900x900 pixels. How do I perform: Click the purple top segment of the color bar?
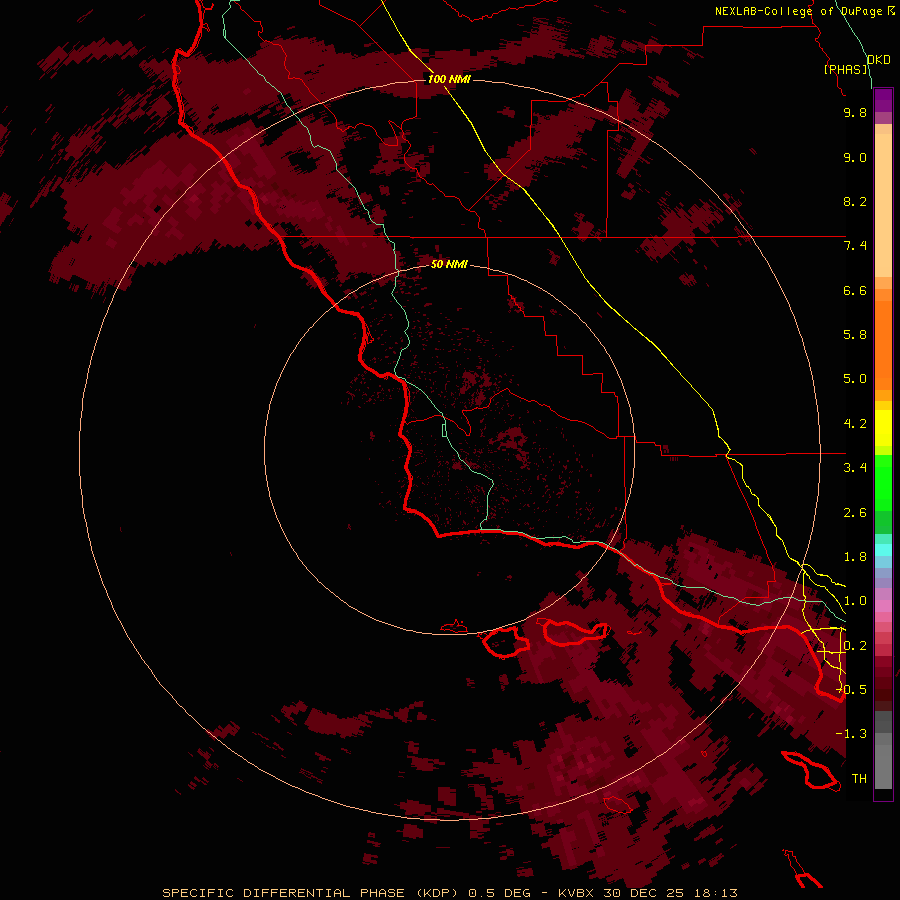(883, 100)
